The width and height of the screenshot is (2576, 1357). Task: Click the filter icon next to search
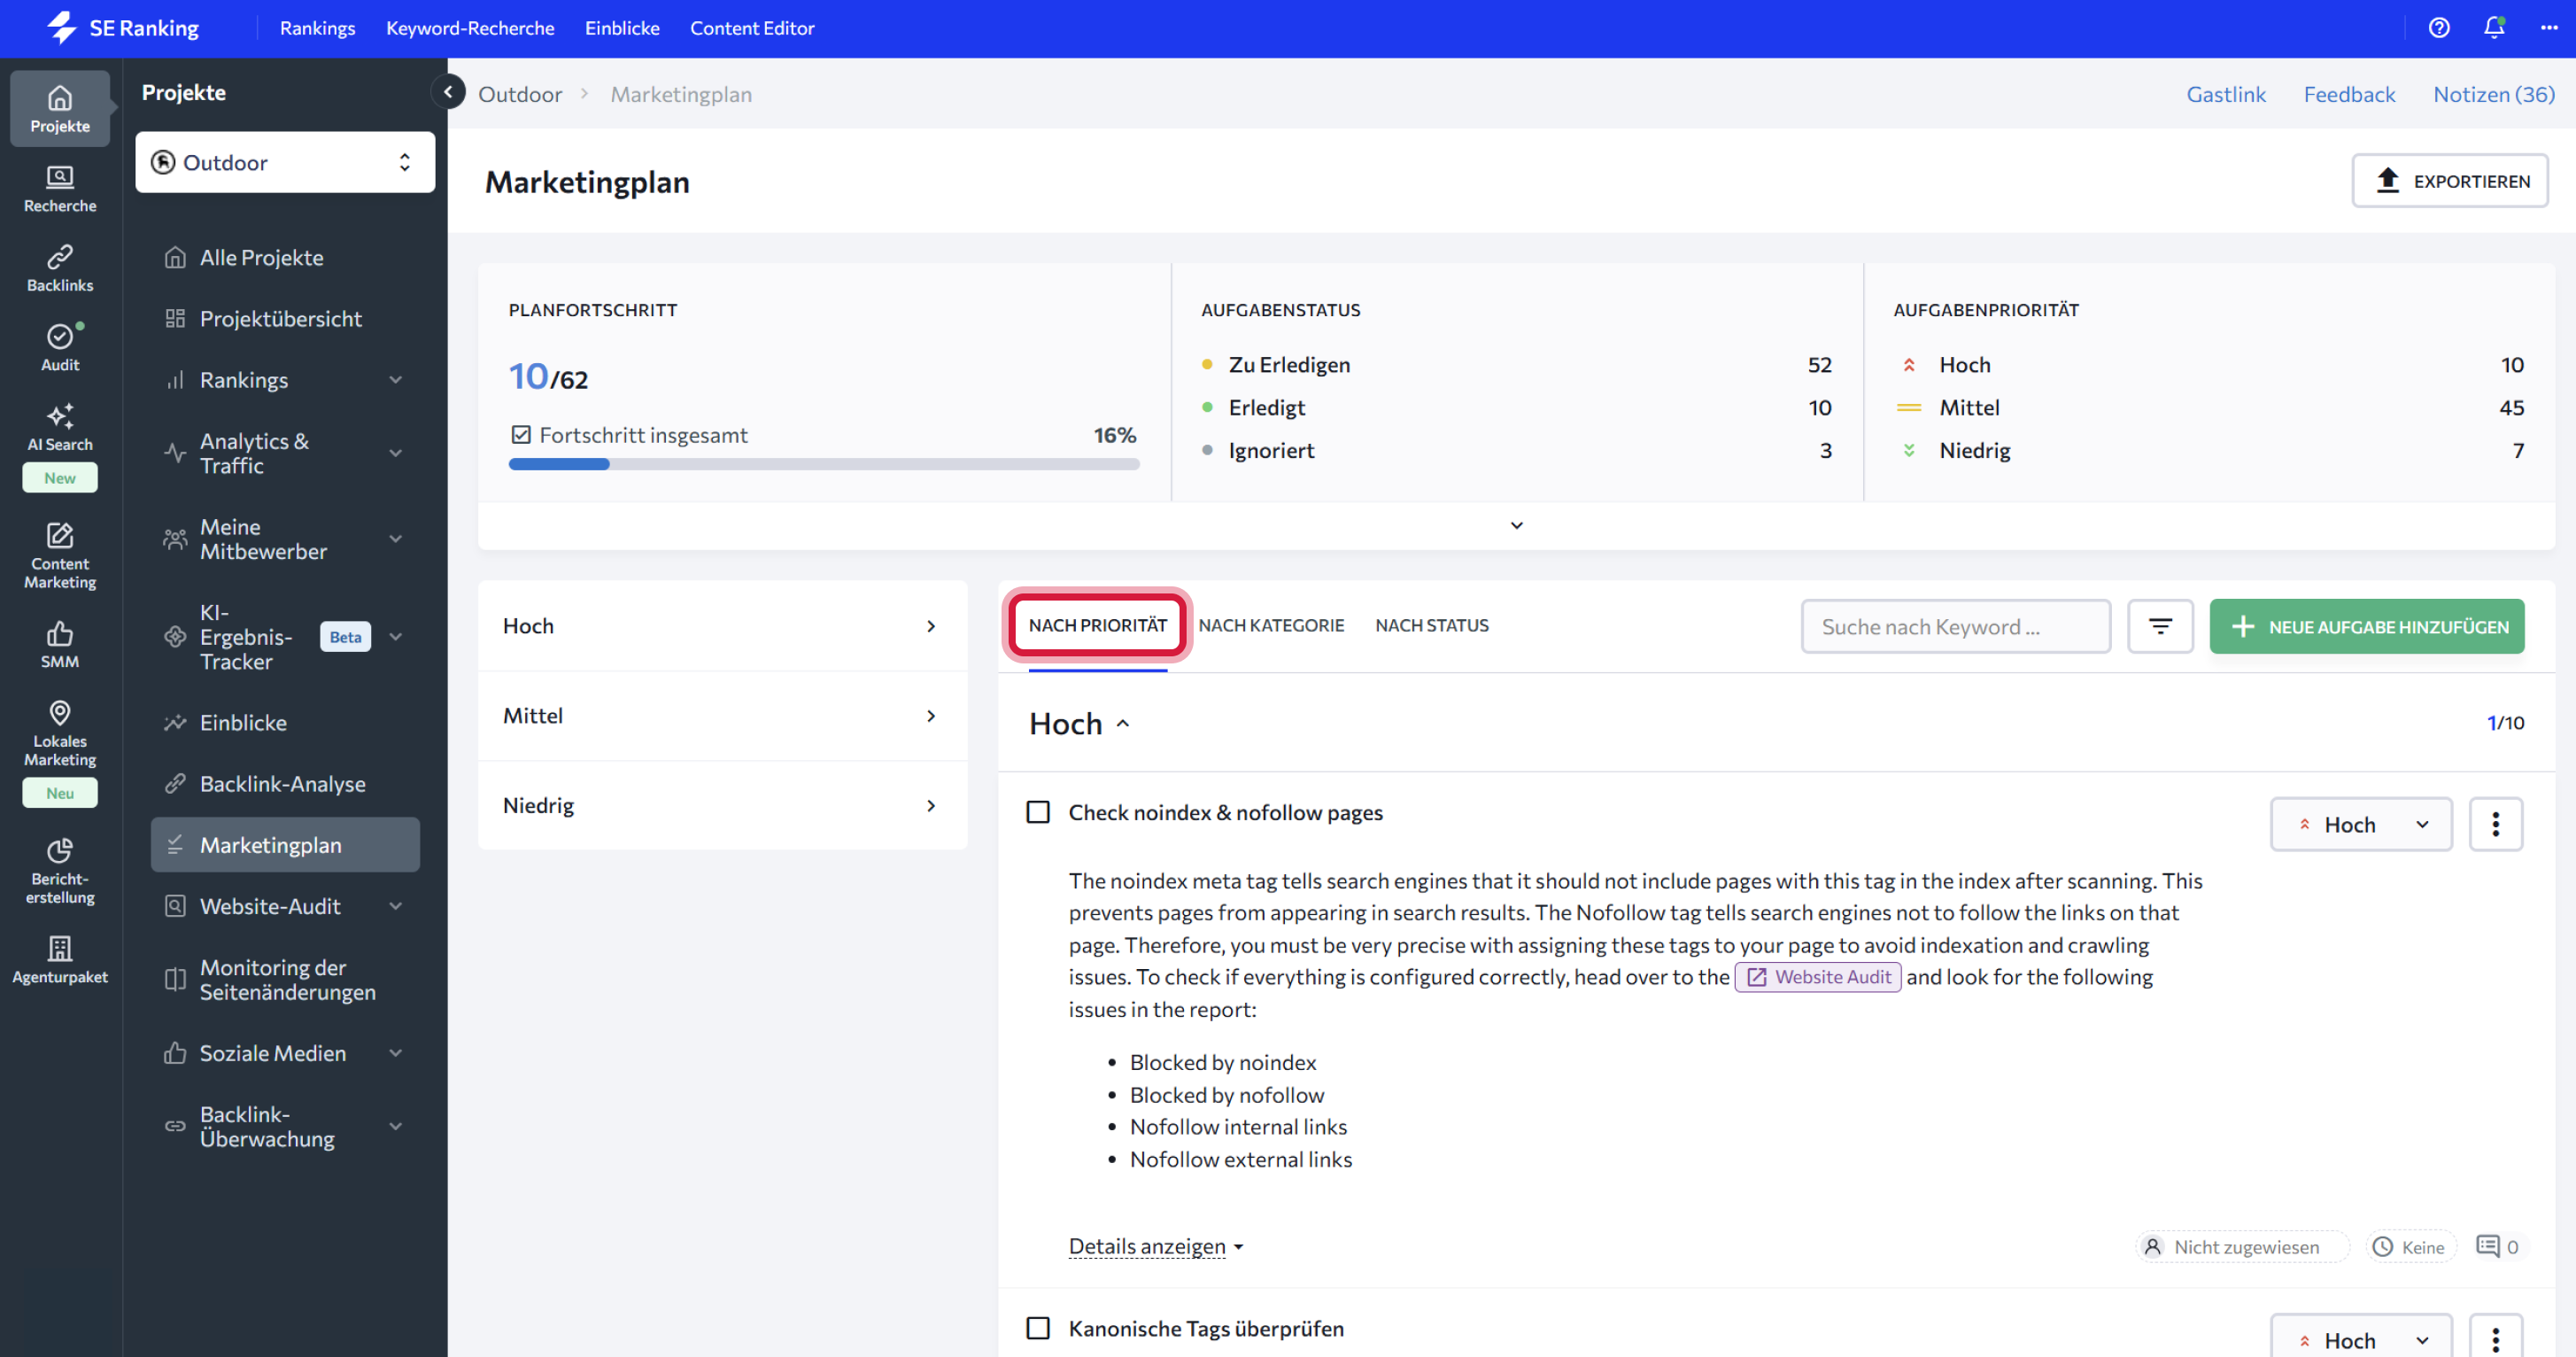2160,626
